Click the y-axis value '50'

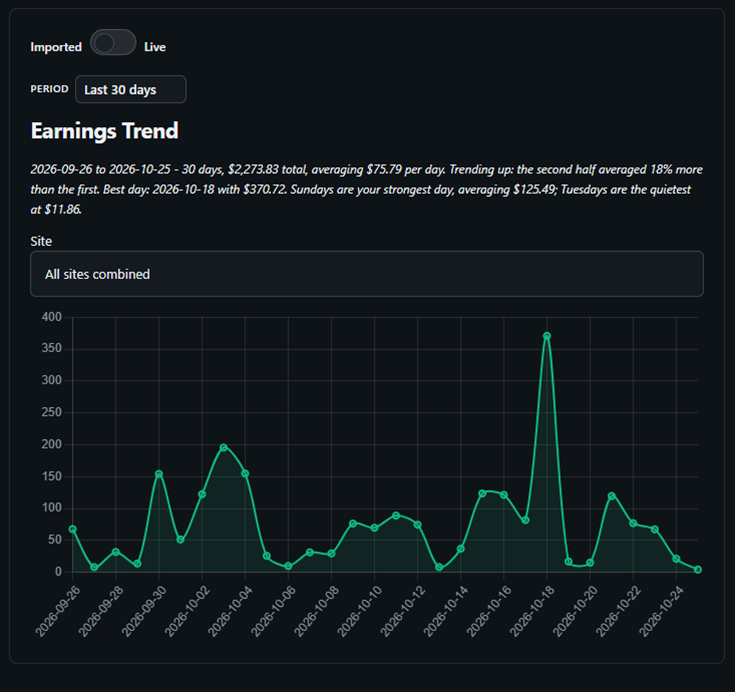click(55, 540)
